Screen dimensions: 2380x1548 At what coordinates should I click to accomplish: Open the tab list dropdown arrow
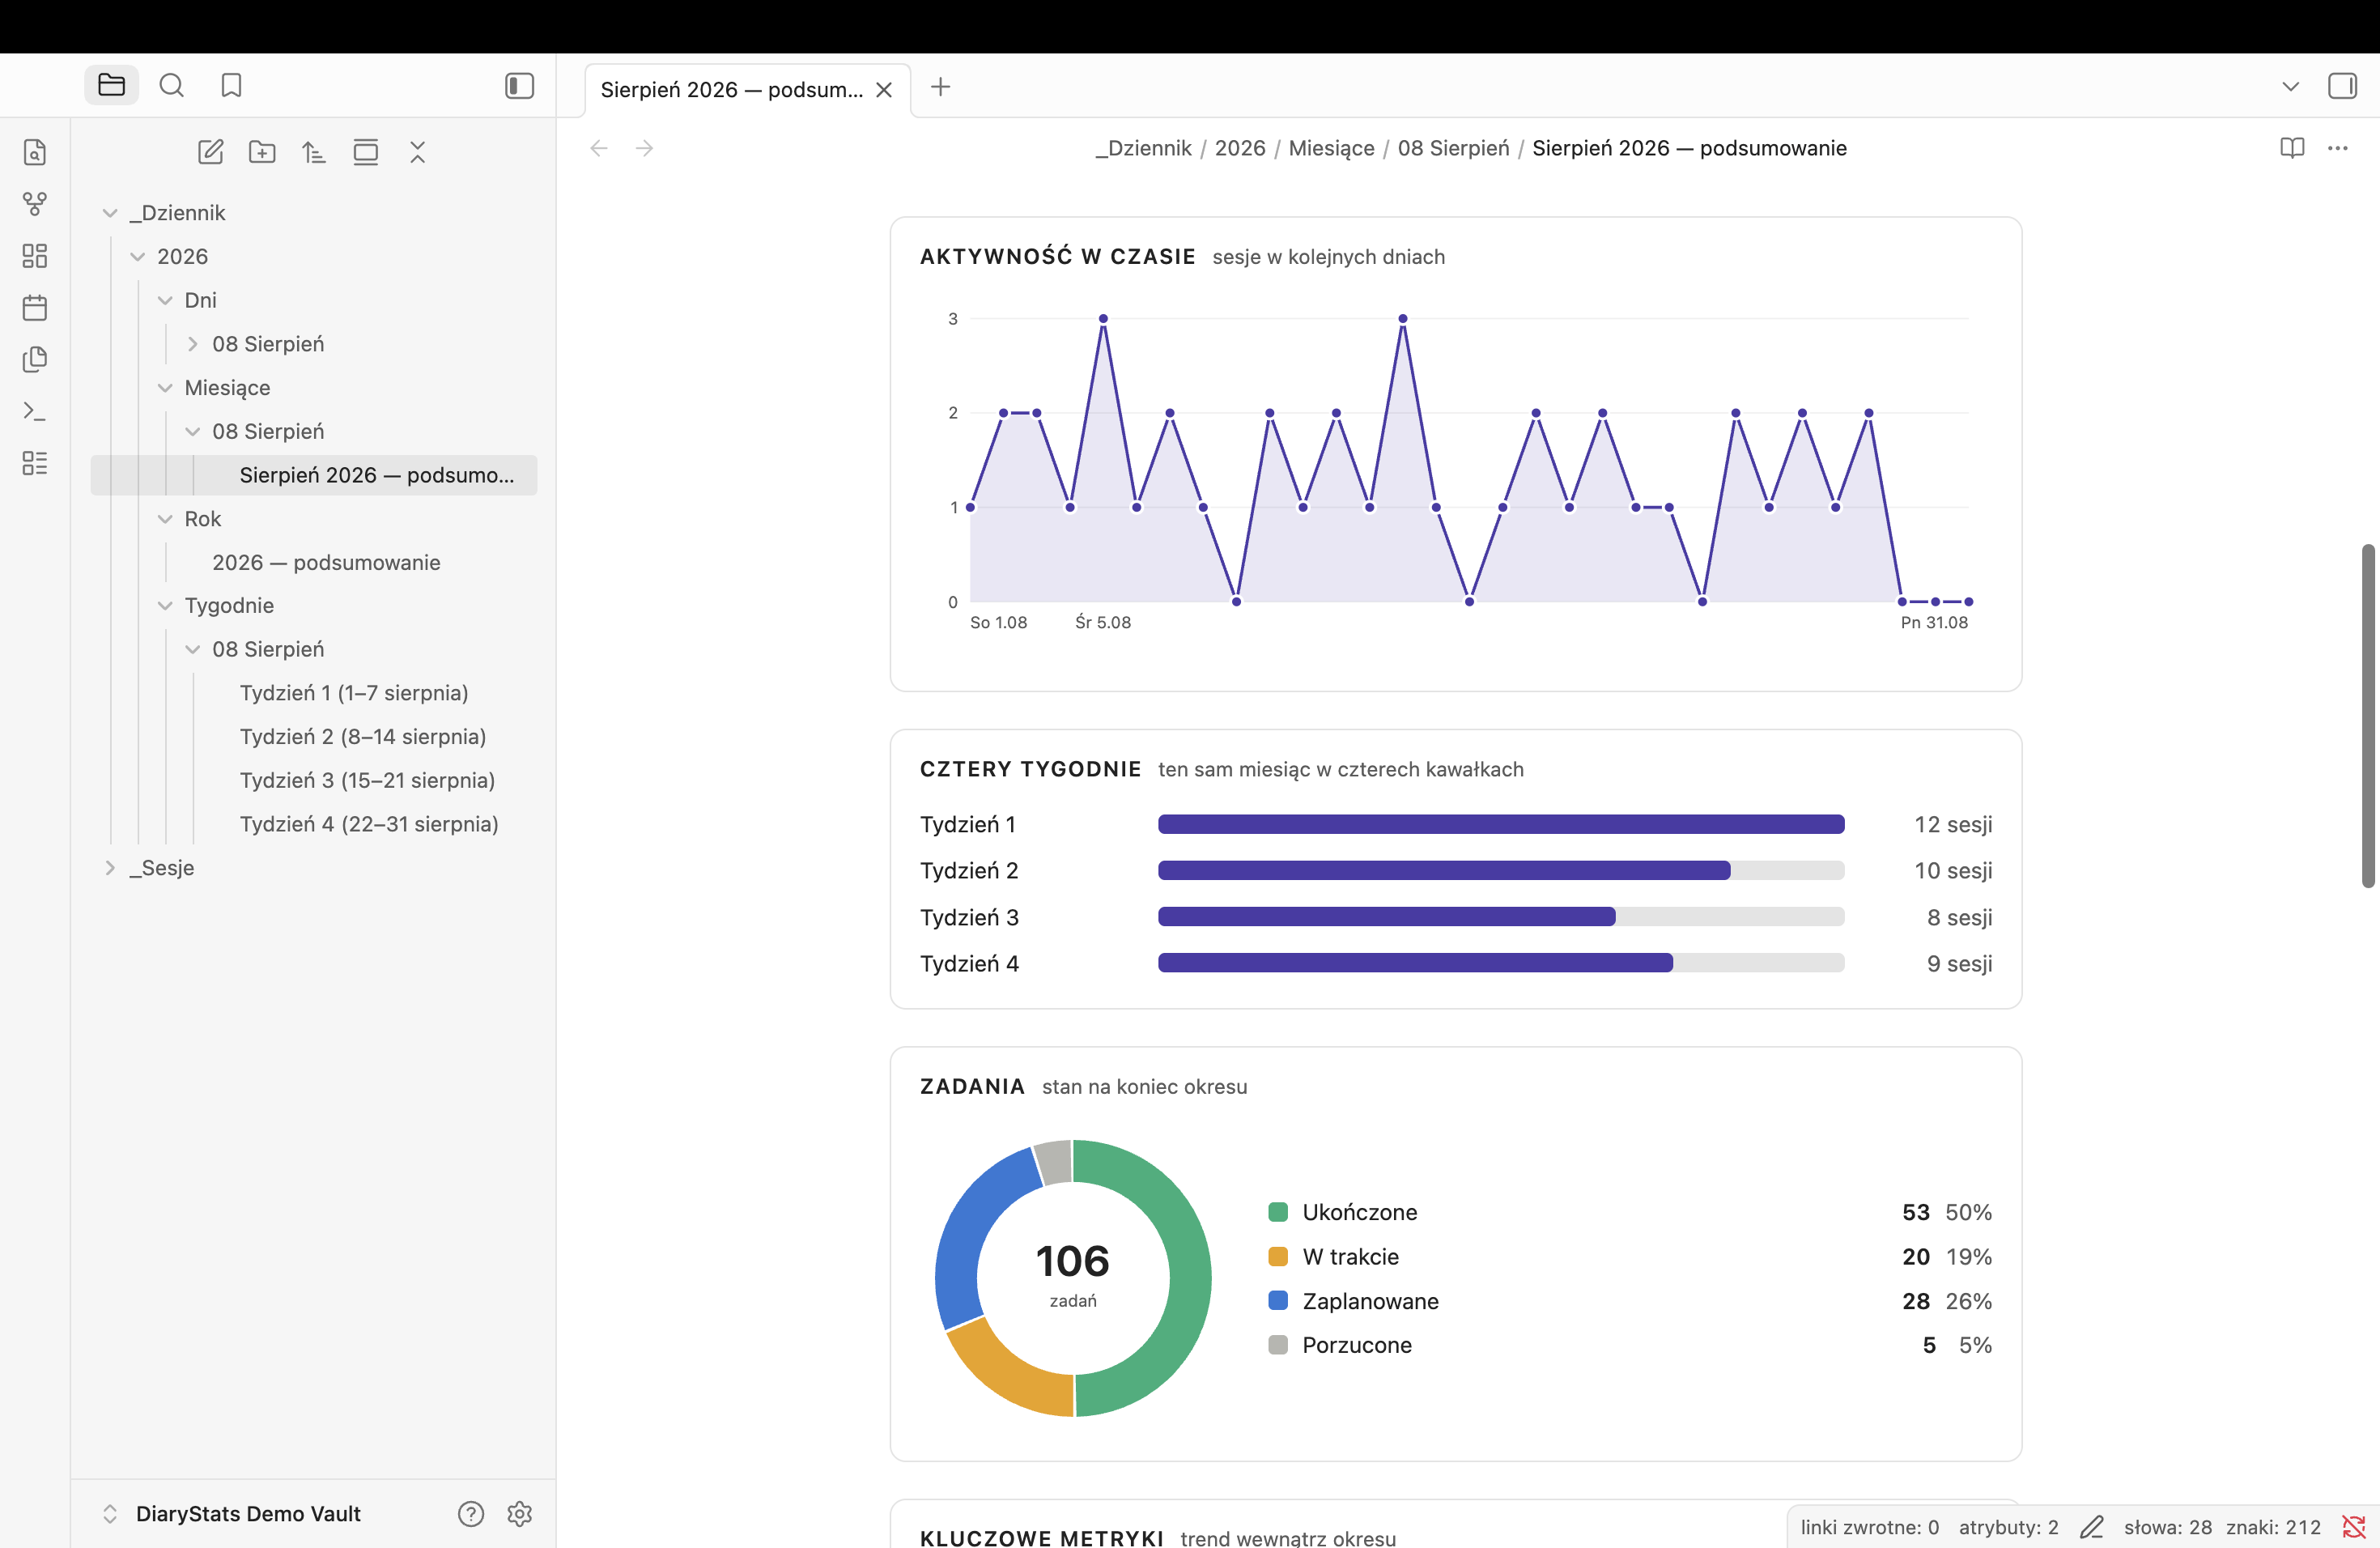coord(2291,86)
